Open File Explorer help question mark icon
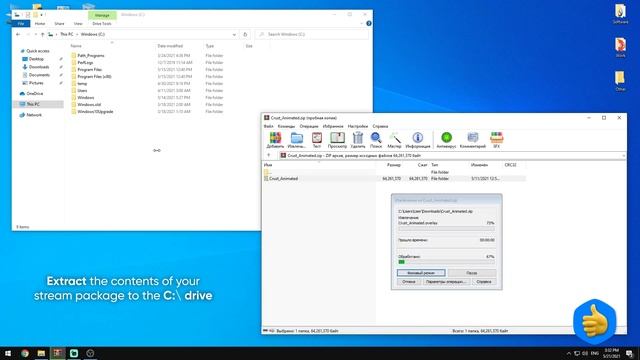640x360 pixels. pos(369,24)
